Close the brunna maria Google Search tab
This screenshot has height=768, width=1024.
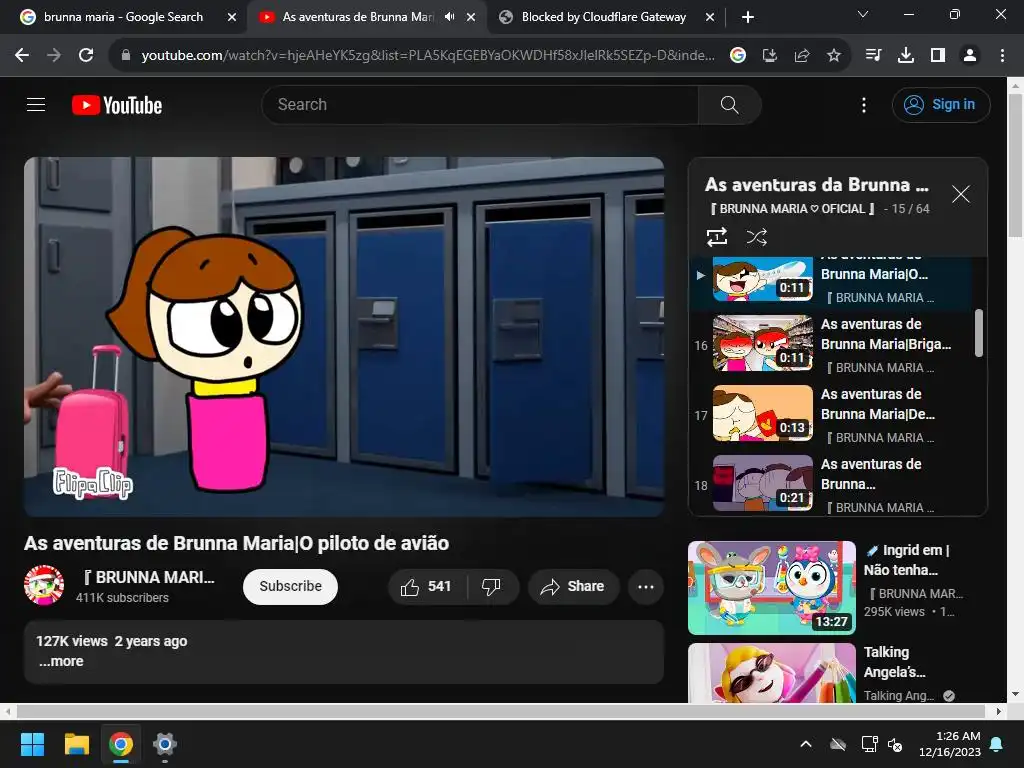(x=232, y=18)
